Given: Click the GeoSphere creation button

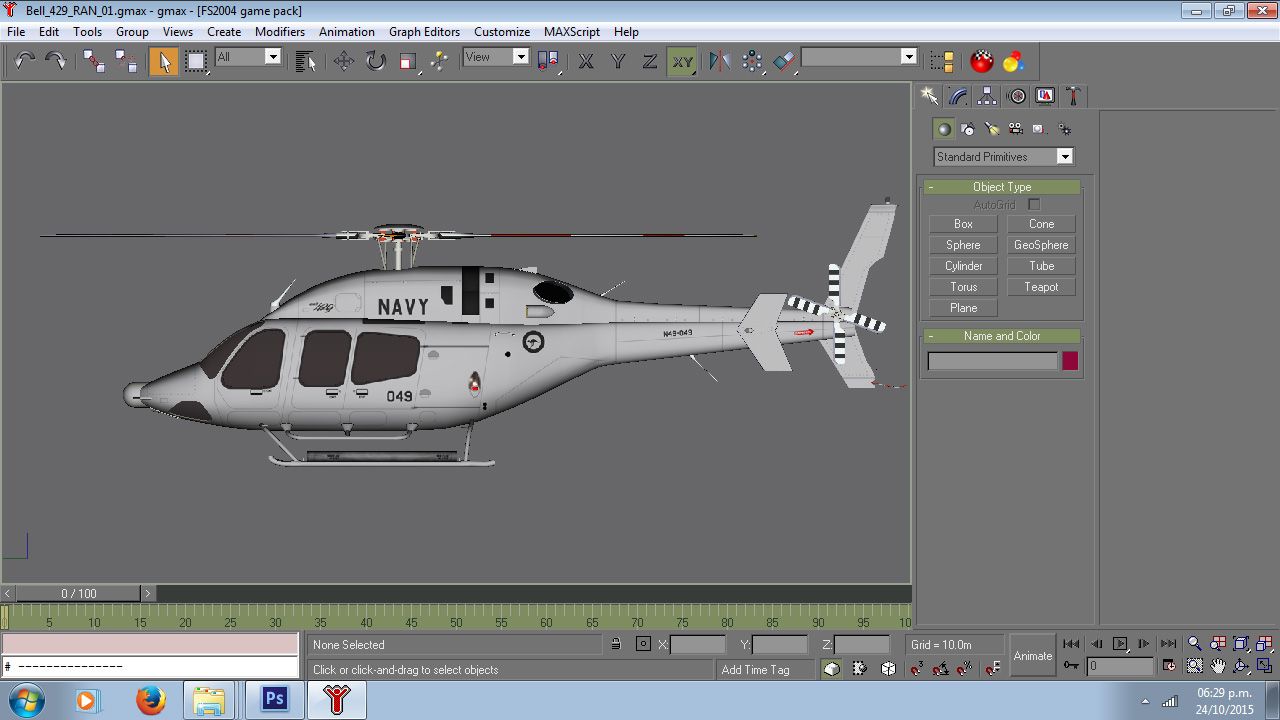Looking at the screenshot, I should point(1041,244).
